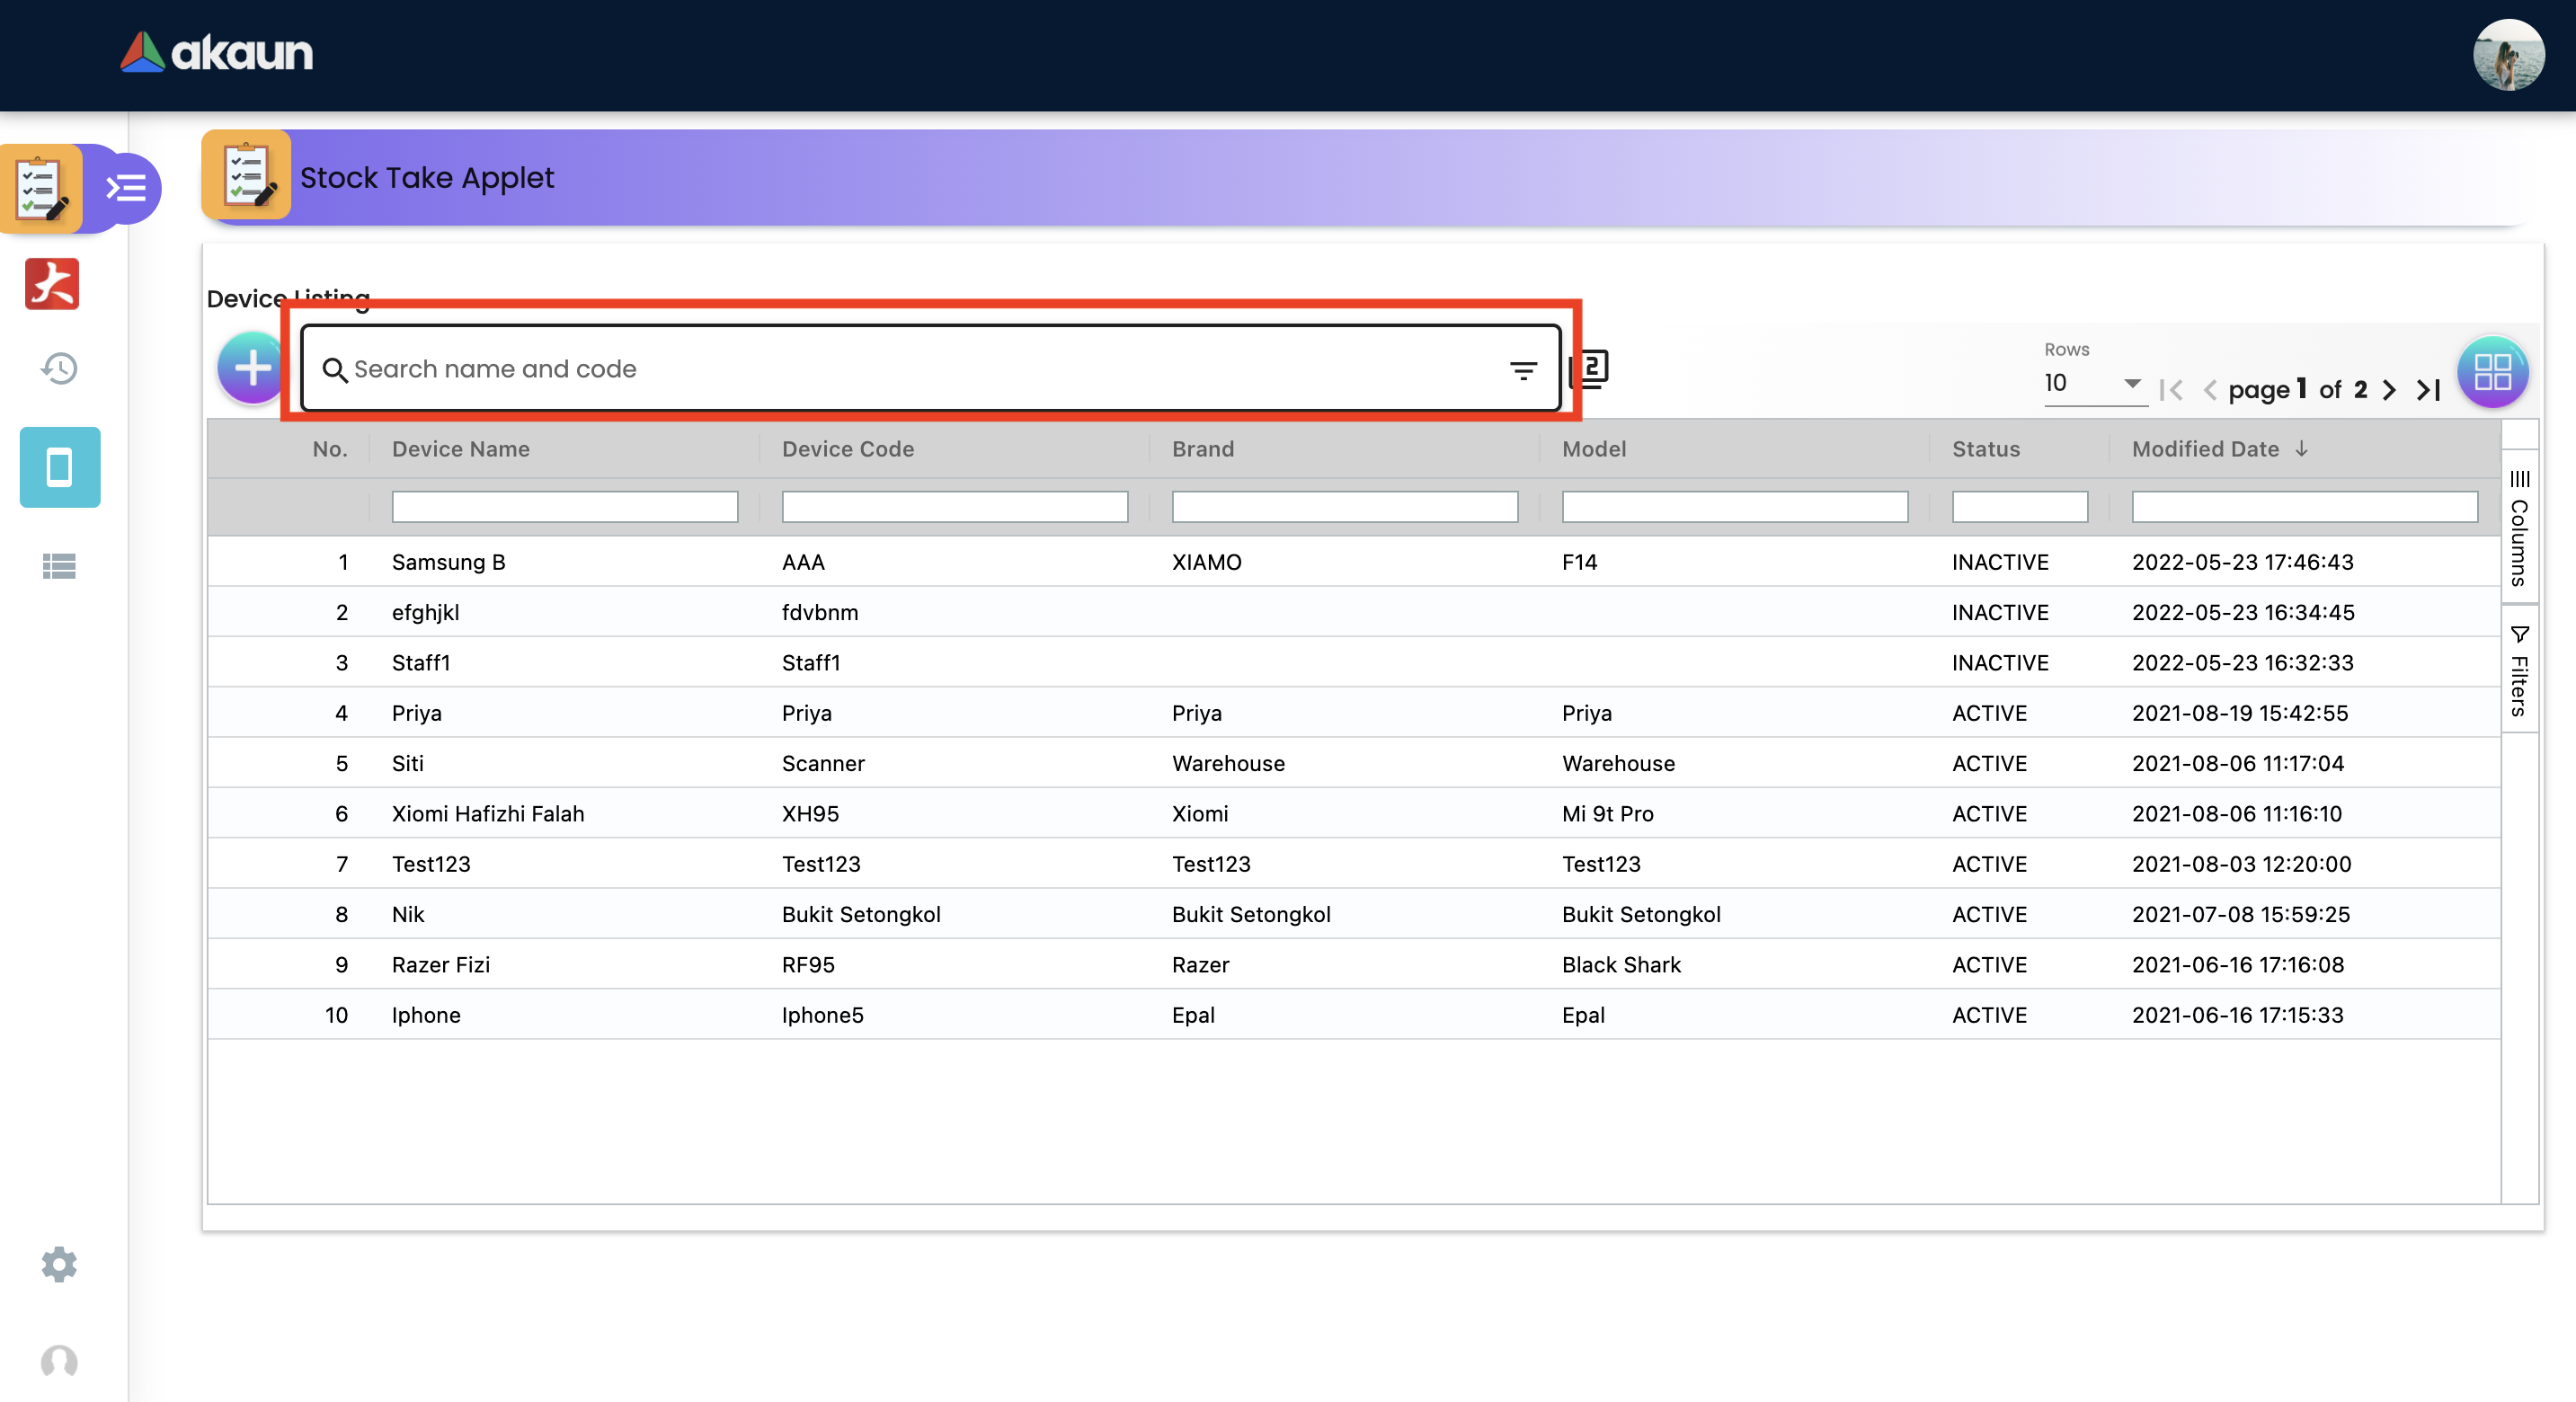This screenshot has height=1402, width=2576.
Task: Select the device (phone) icon in the sidebar
Action: (x=60, y=467)
